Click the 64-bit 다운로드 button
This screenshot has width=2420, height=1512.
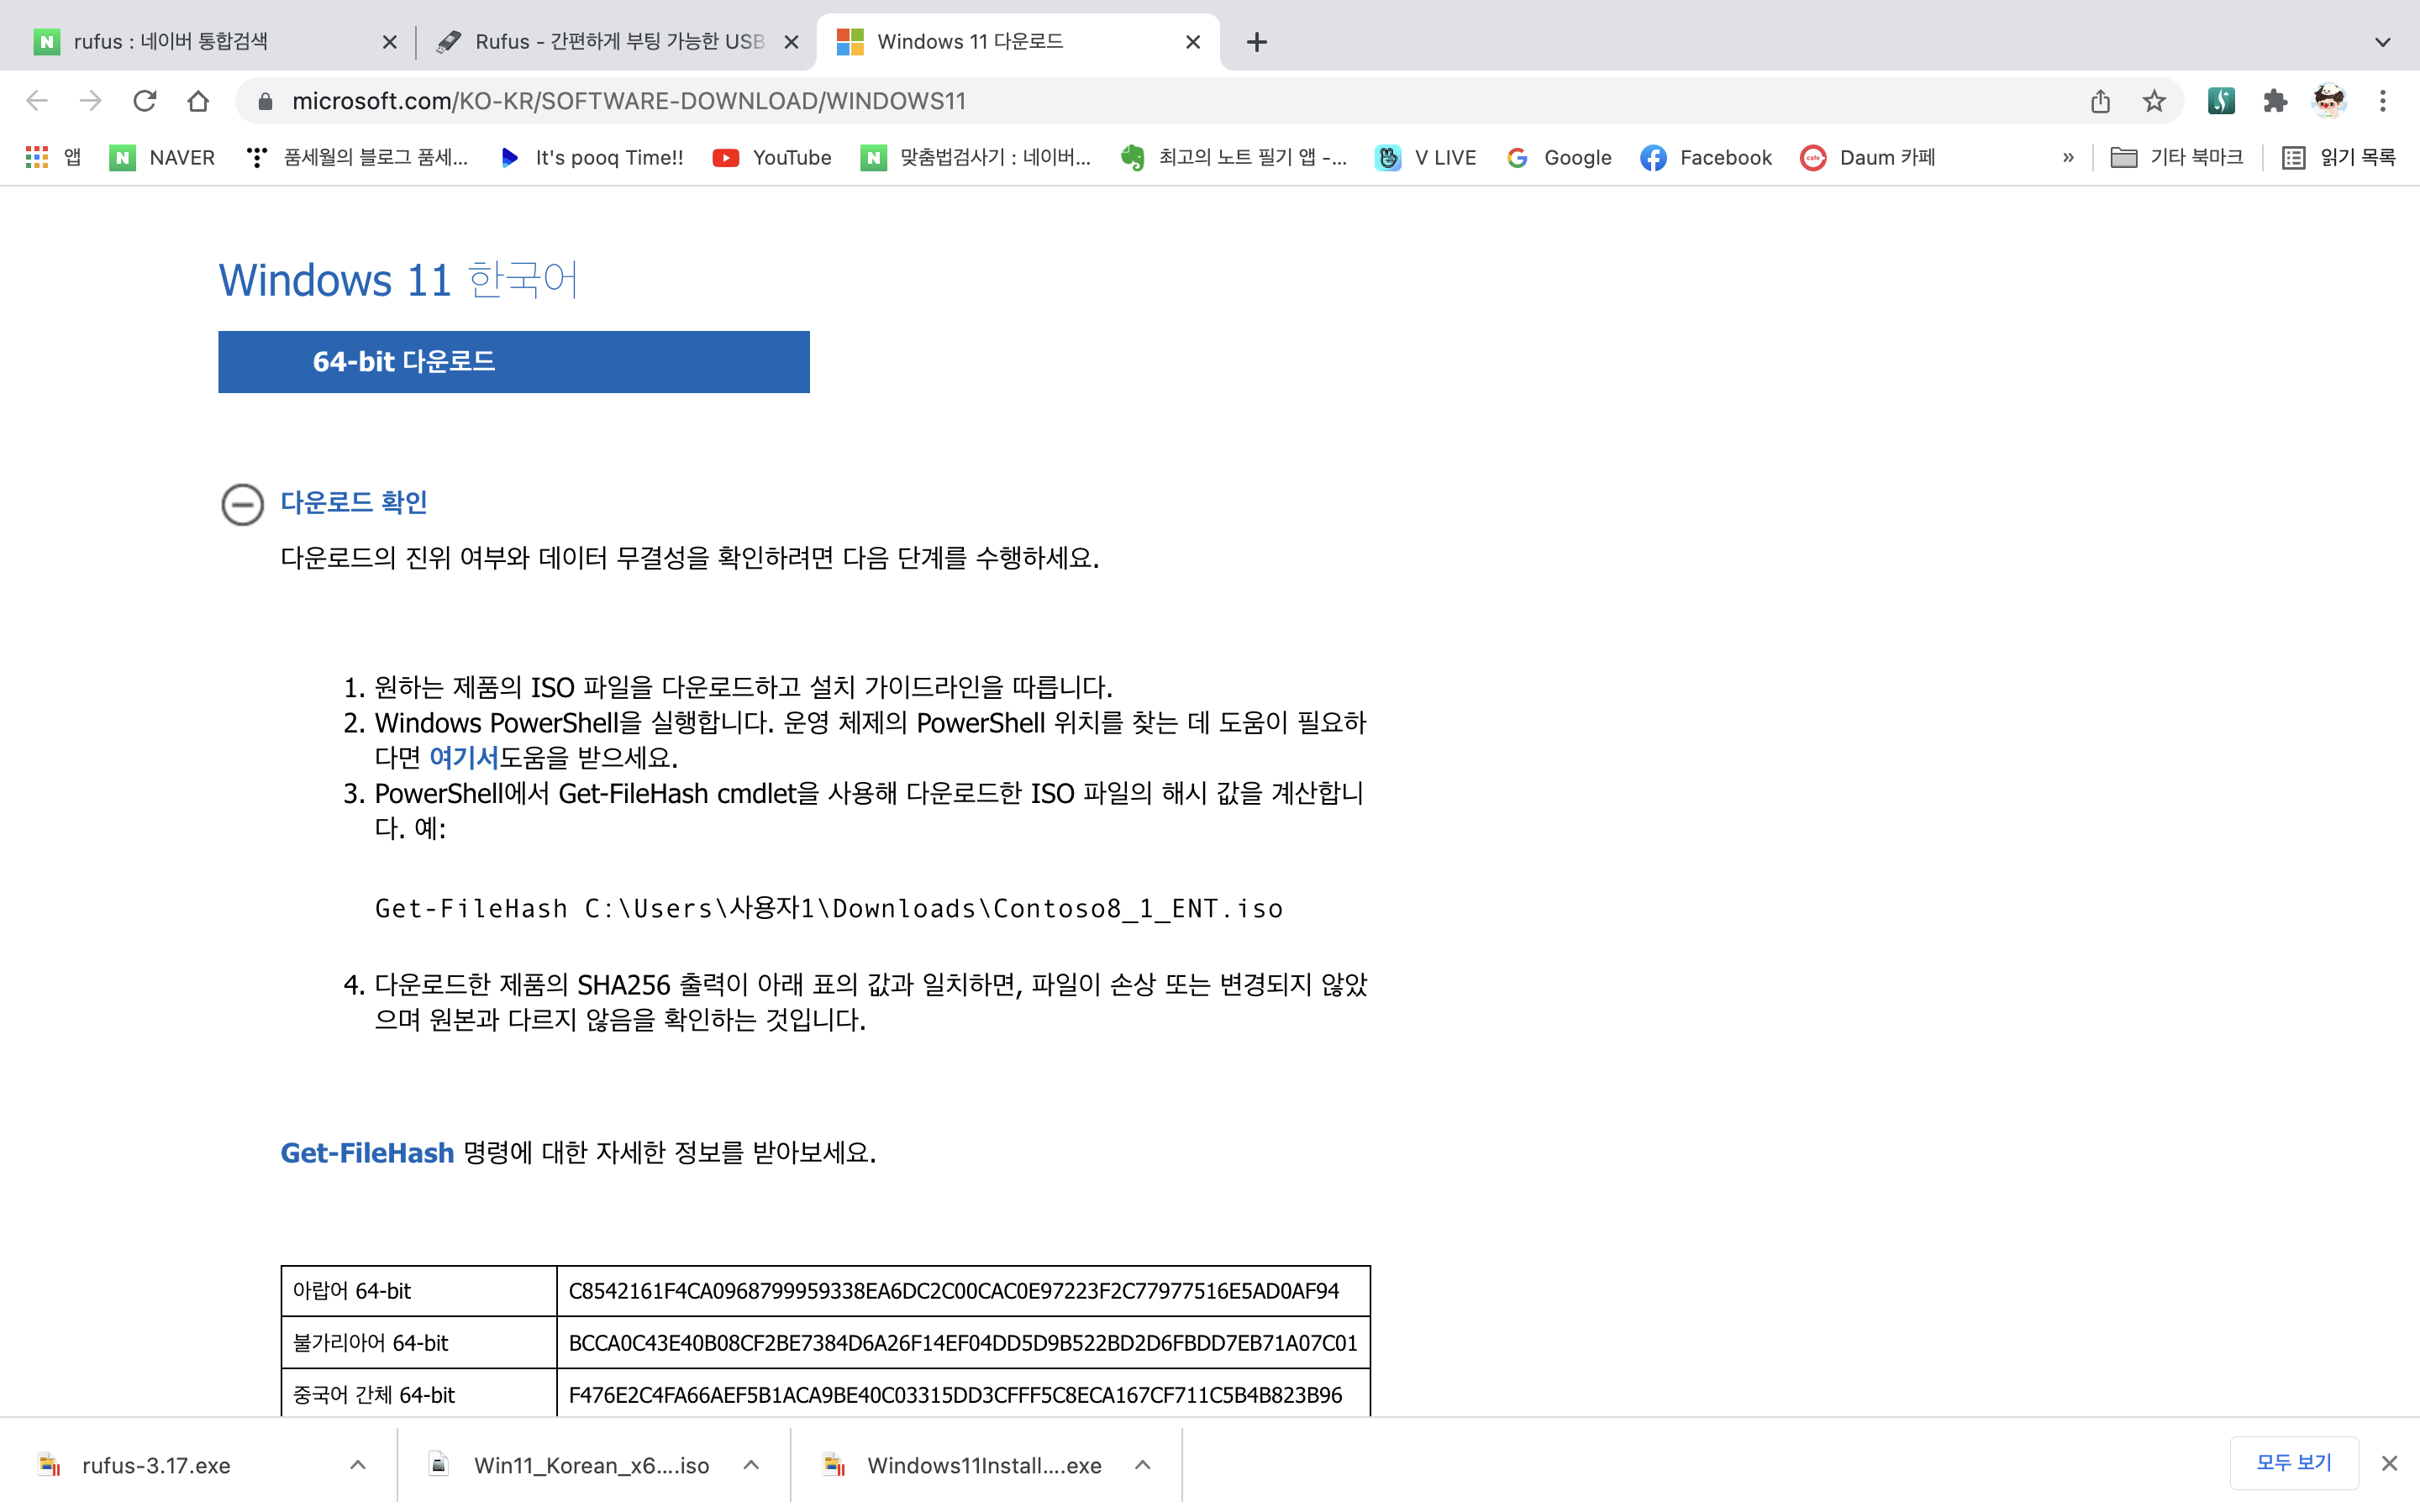point(513,362)
